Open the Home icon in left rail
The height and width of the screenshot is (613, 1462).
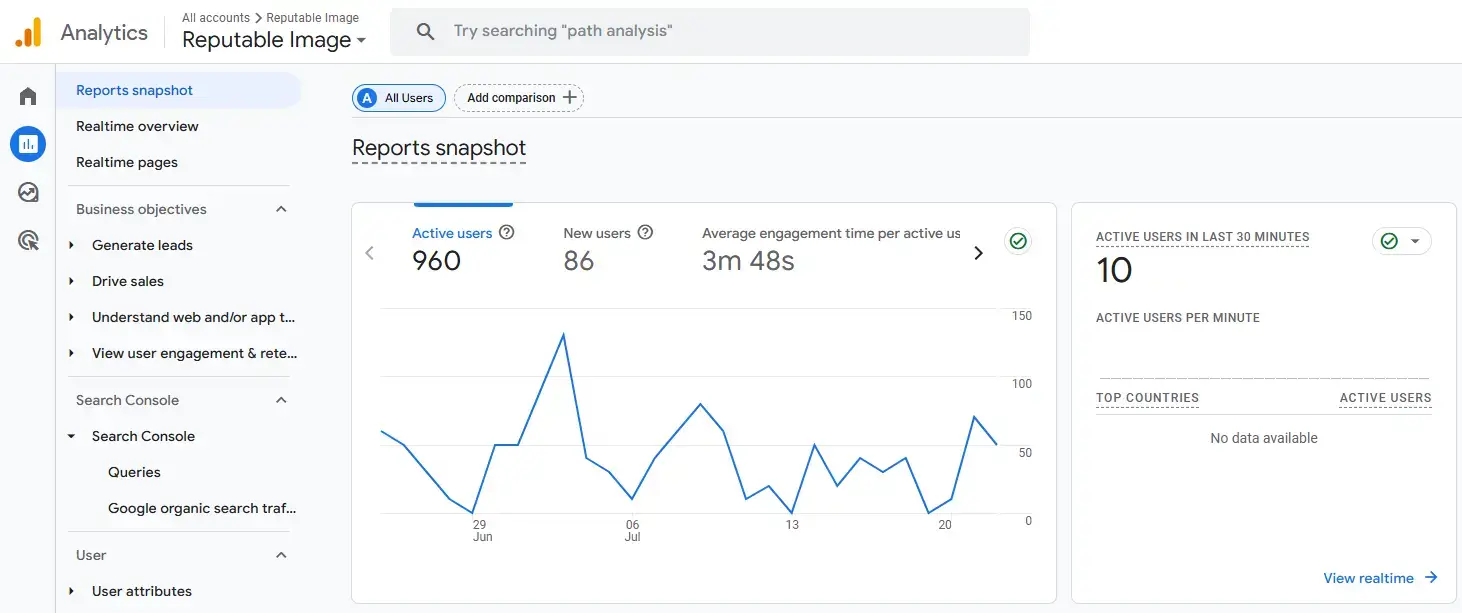pyautogui.click(x=28, y=96)
